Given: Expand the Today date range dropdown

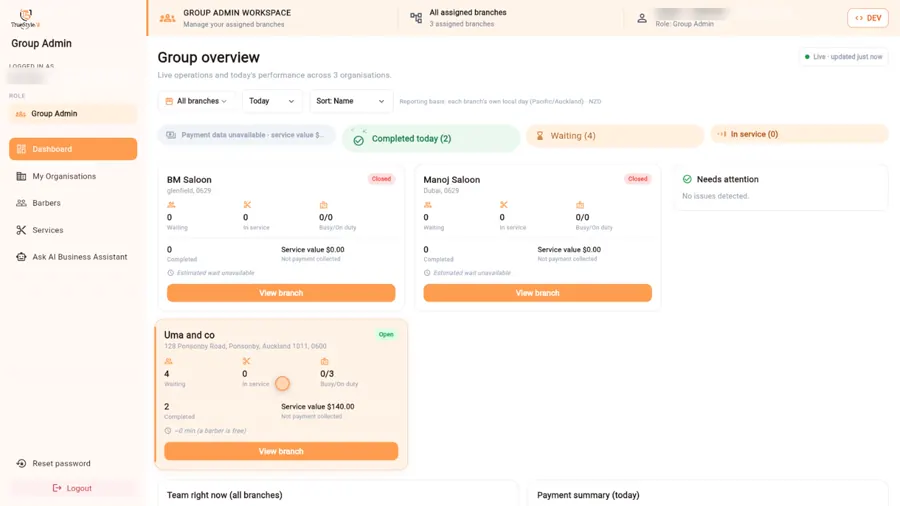Looking at the screenshot, I should click(x=271, y=101).
